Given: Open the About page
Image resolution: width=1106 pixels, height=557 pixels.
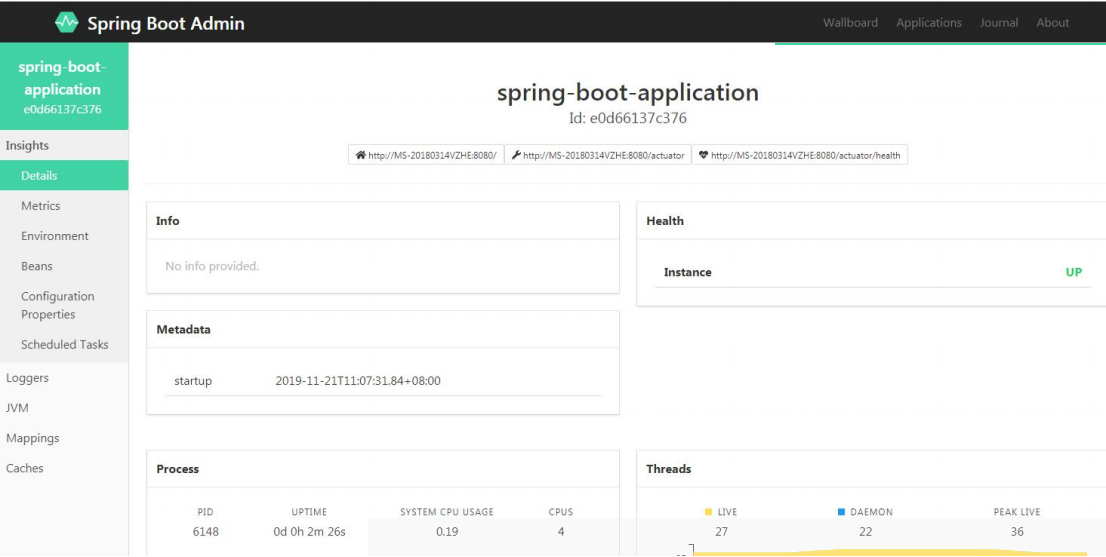Looking at the screenshot, I should click(x=1052, y=23).
